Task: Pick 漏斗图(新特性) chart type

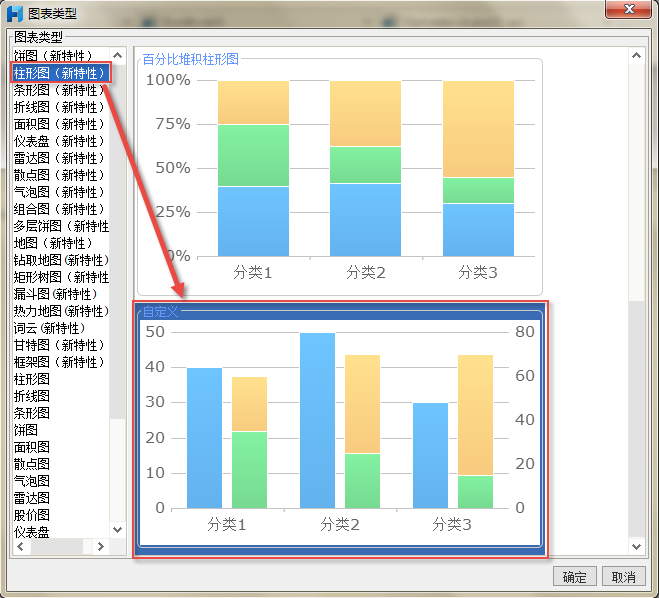Action: 55,294
